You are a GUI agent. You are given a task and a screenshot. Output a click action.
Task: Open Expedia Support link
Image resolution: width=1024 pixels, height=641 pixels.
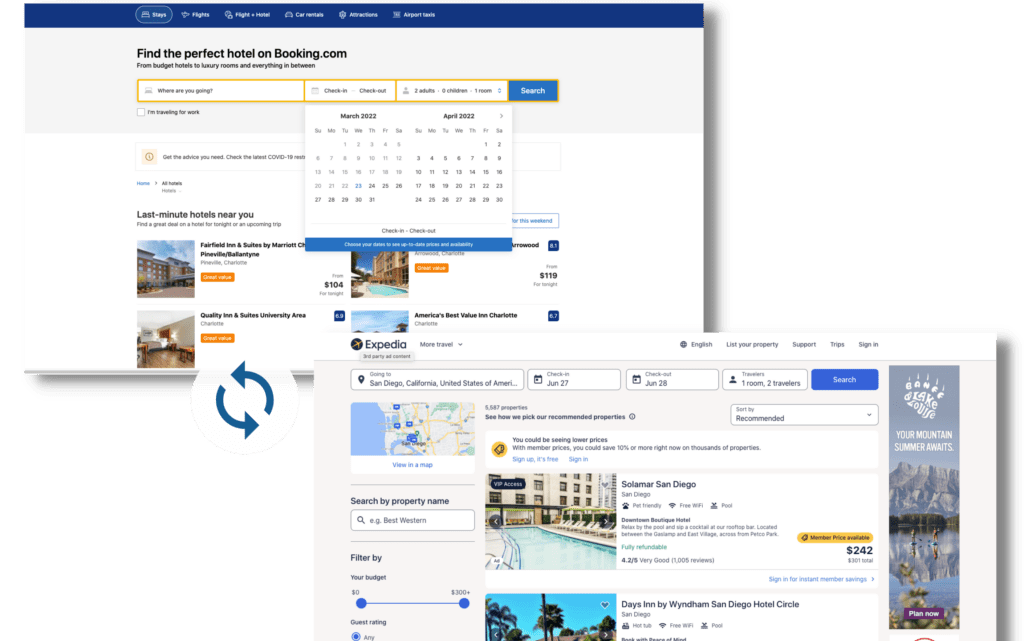pos(804,344)
